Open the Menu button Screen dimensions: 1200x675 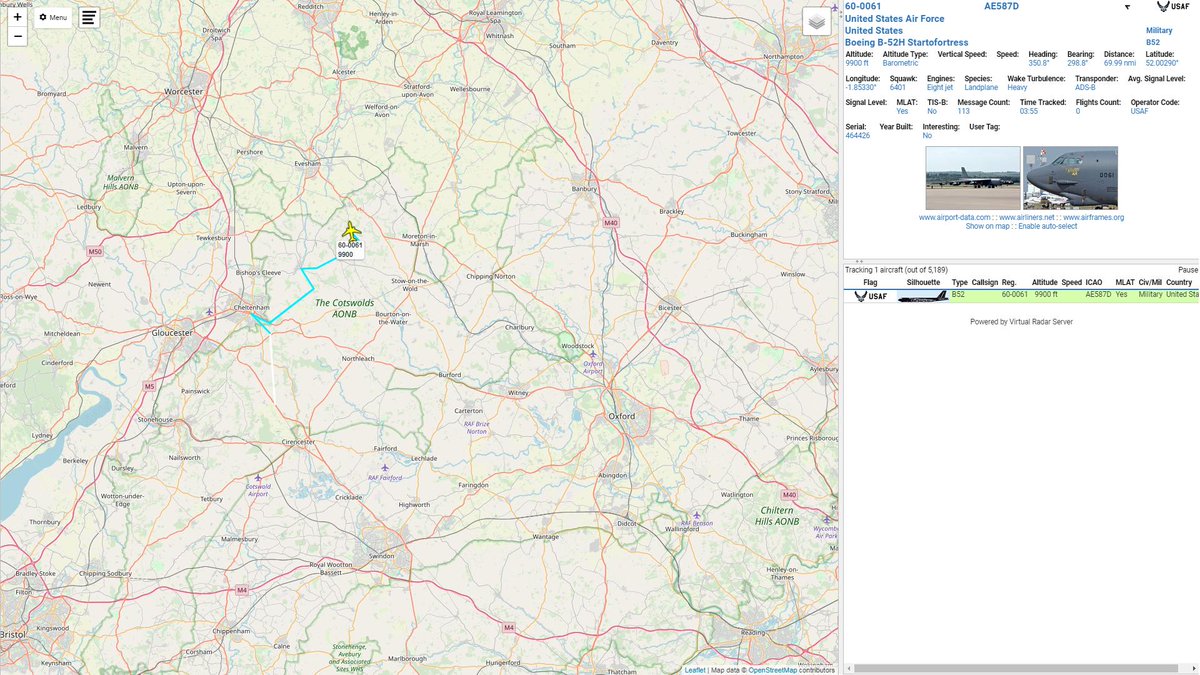53,17
